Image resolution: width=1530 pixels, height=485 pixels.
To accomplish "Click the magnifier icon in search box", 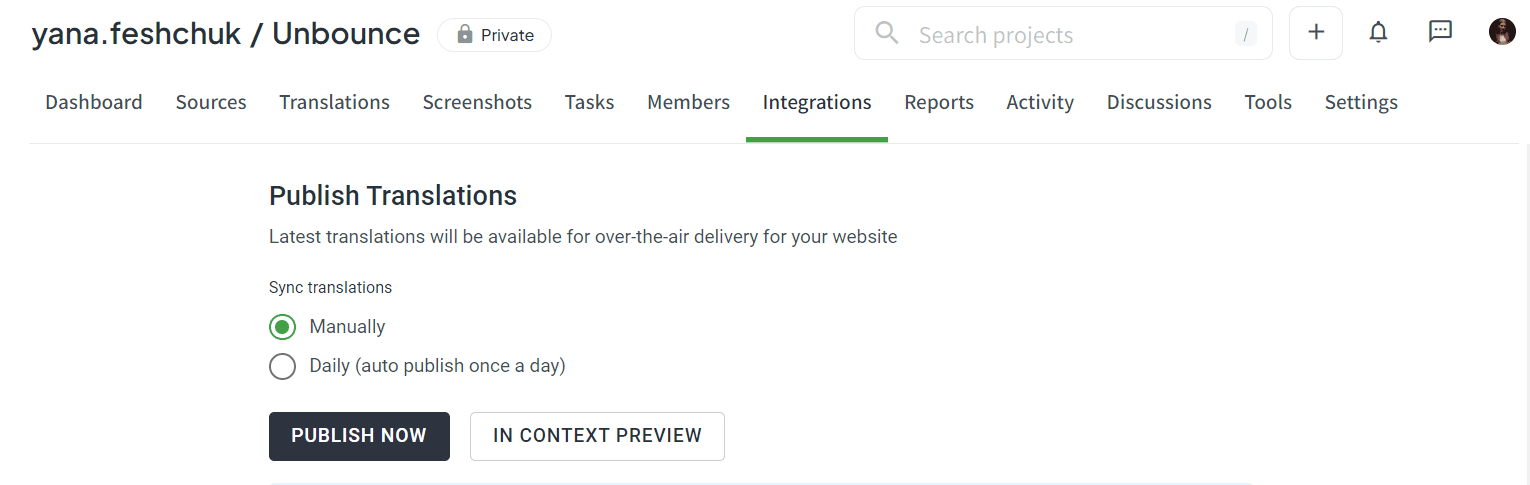I will coord(887,33).
